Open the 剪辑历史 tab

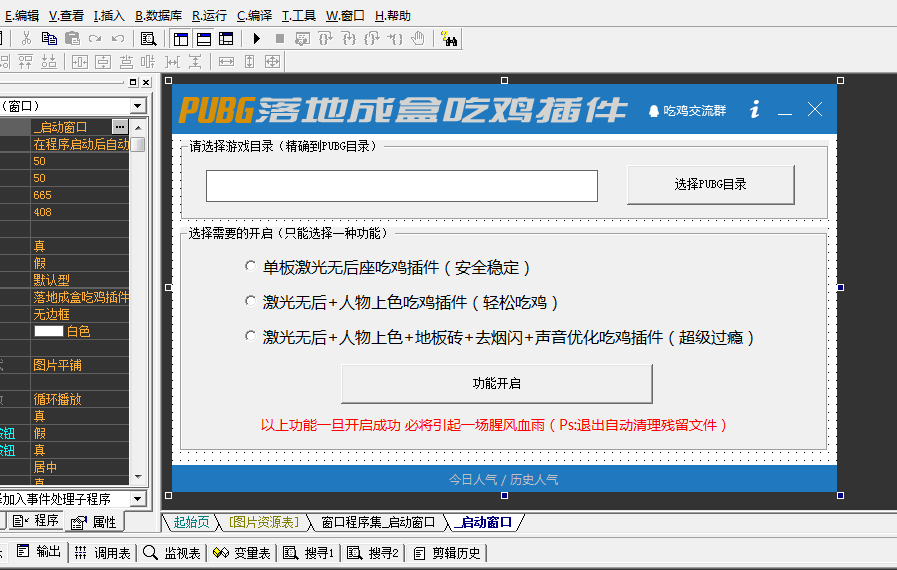tap(448, 553)
